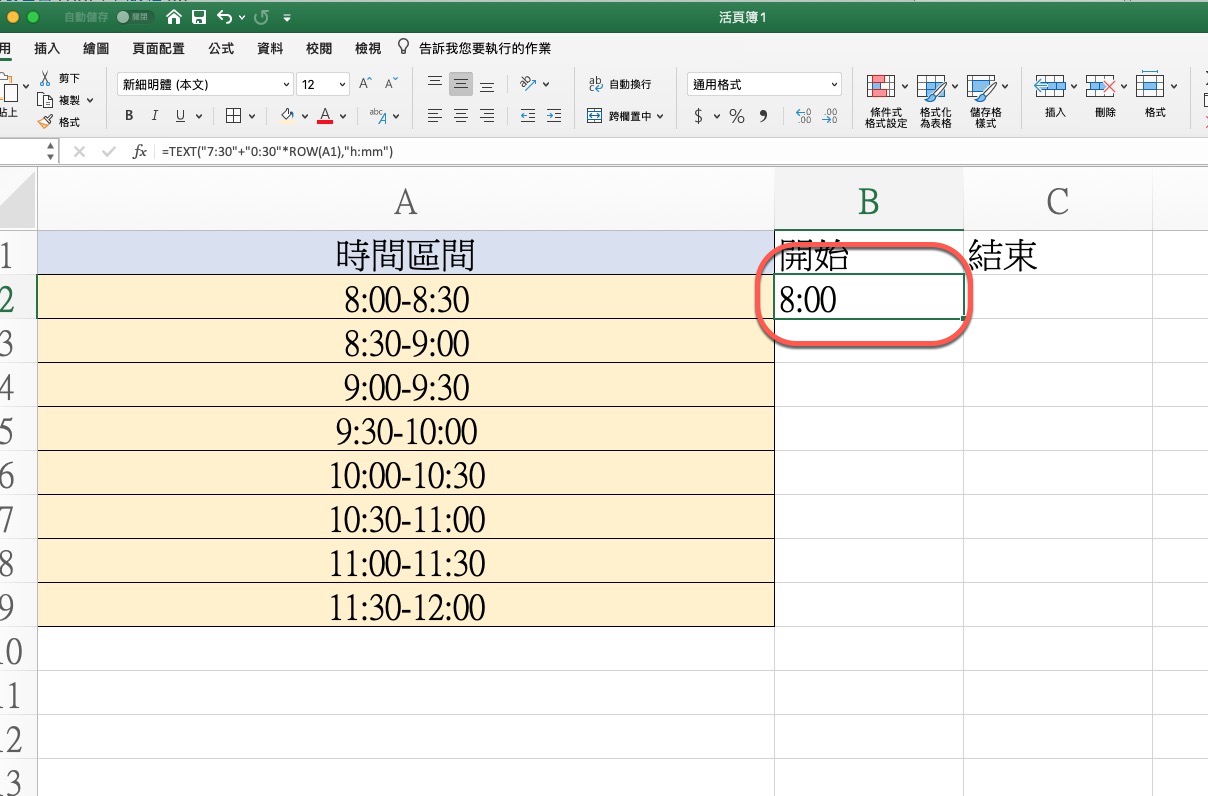Toggle Bold formatting
The image size is (1208, 796).
pyautogui.click(x=129, y=116)
